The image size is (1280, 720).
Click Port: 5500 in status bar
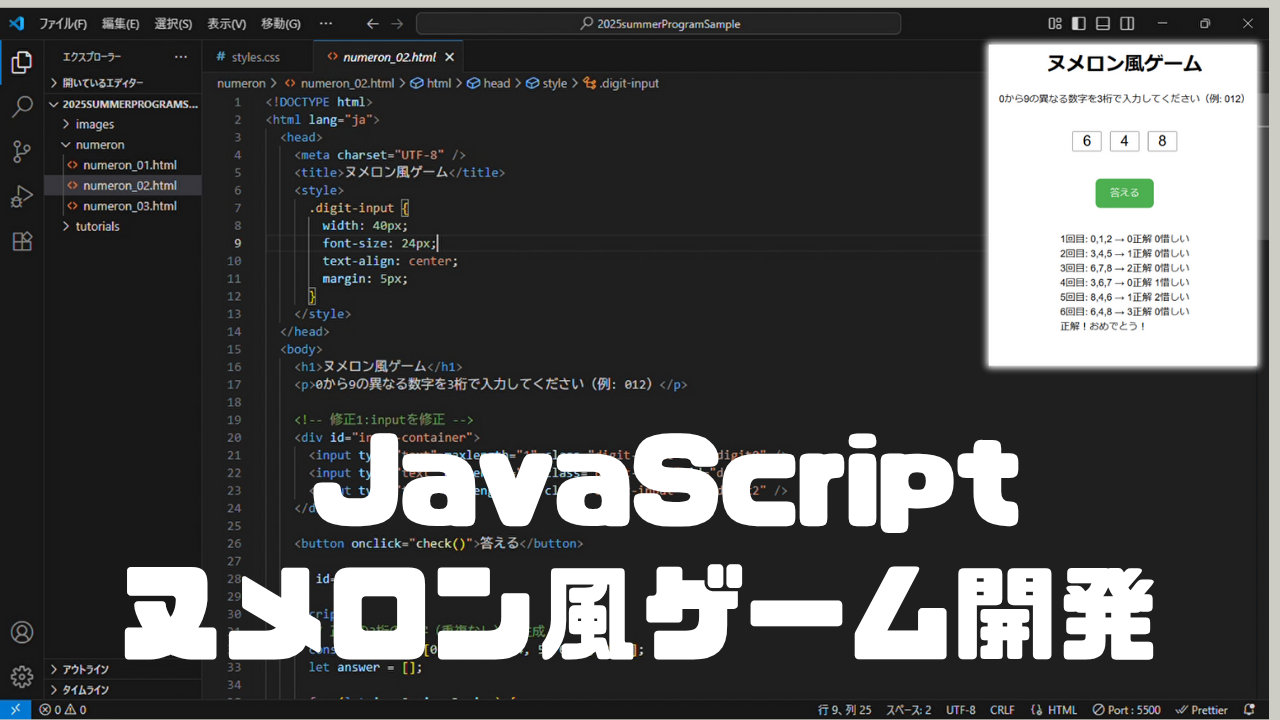pyautogui.click(x=1127, y=710)
